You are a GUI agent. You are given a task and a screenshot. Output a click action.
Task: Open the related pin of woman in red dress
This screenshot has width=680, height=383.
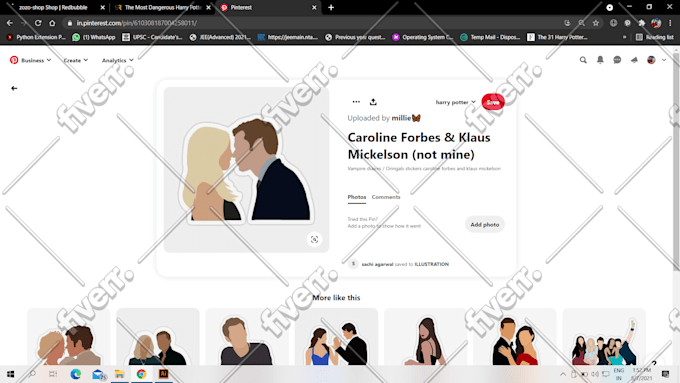pyautogui.click(x=514, y=337)
